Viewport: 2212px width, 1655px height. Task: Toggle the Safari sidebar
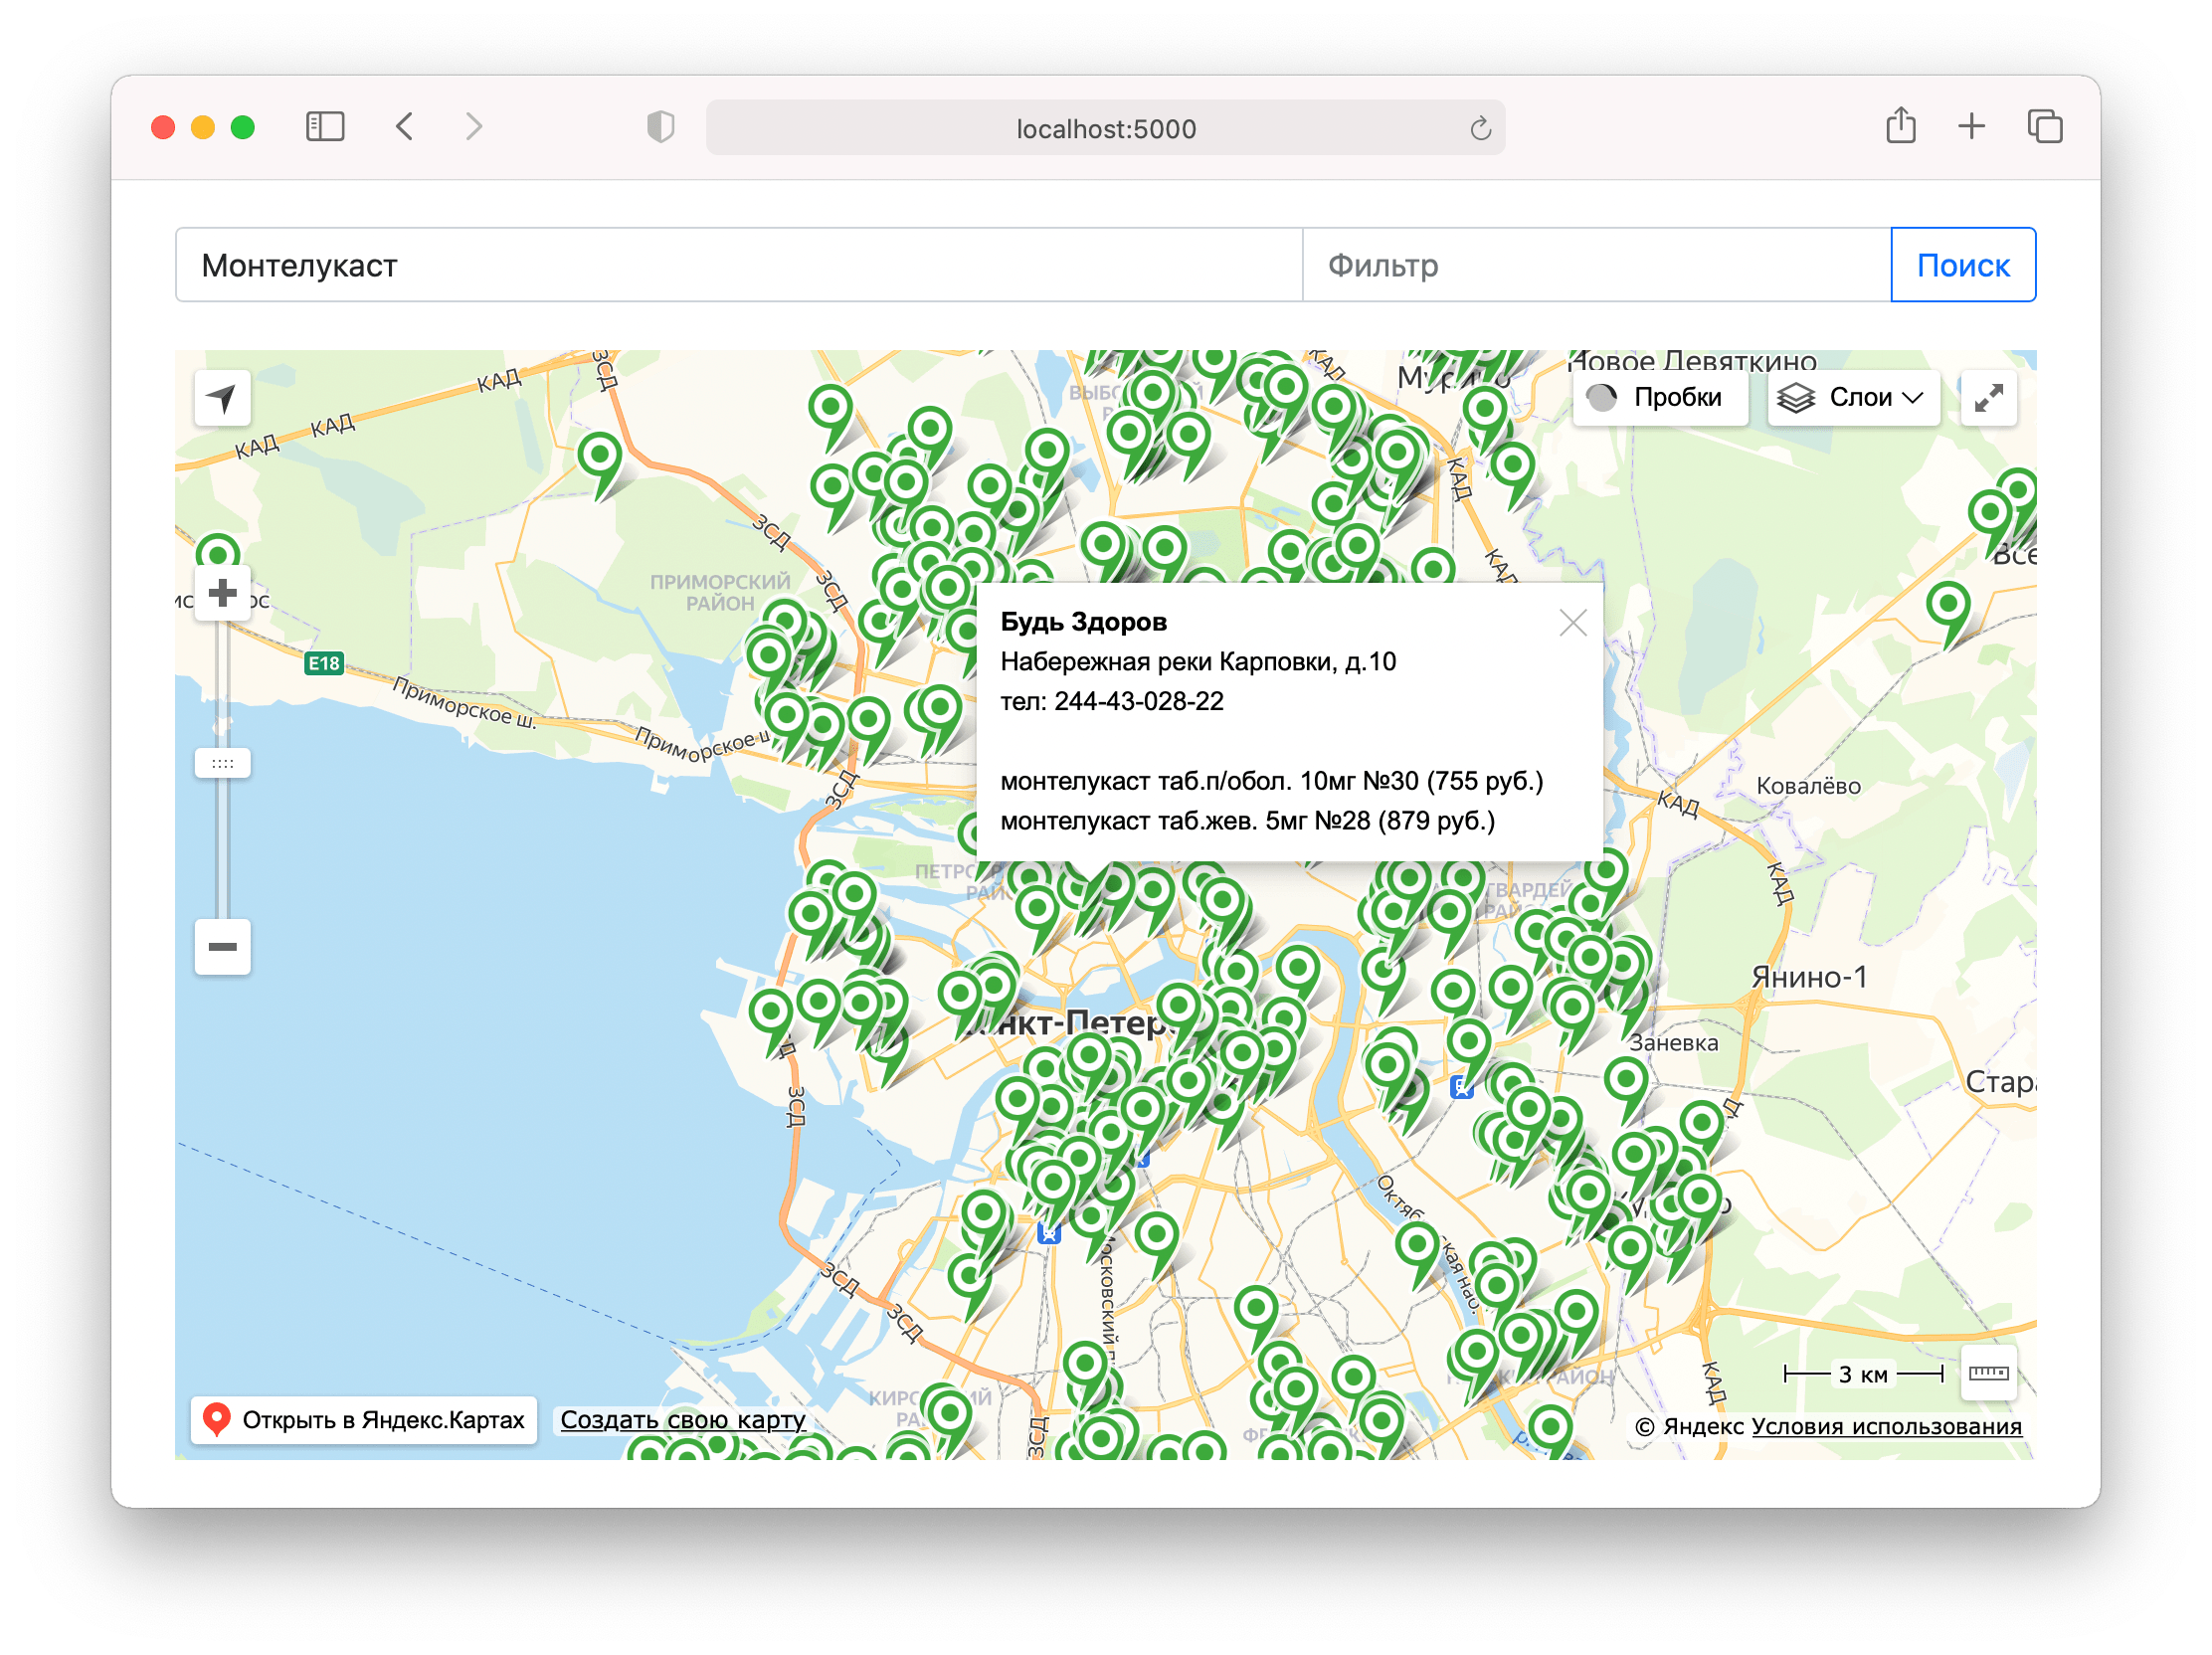click(325, 127)
